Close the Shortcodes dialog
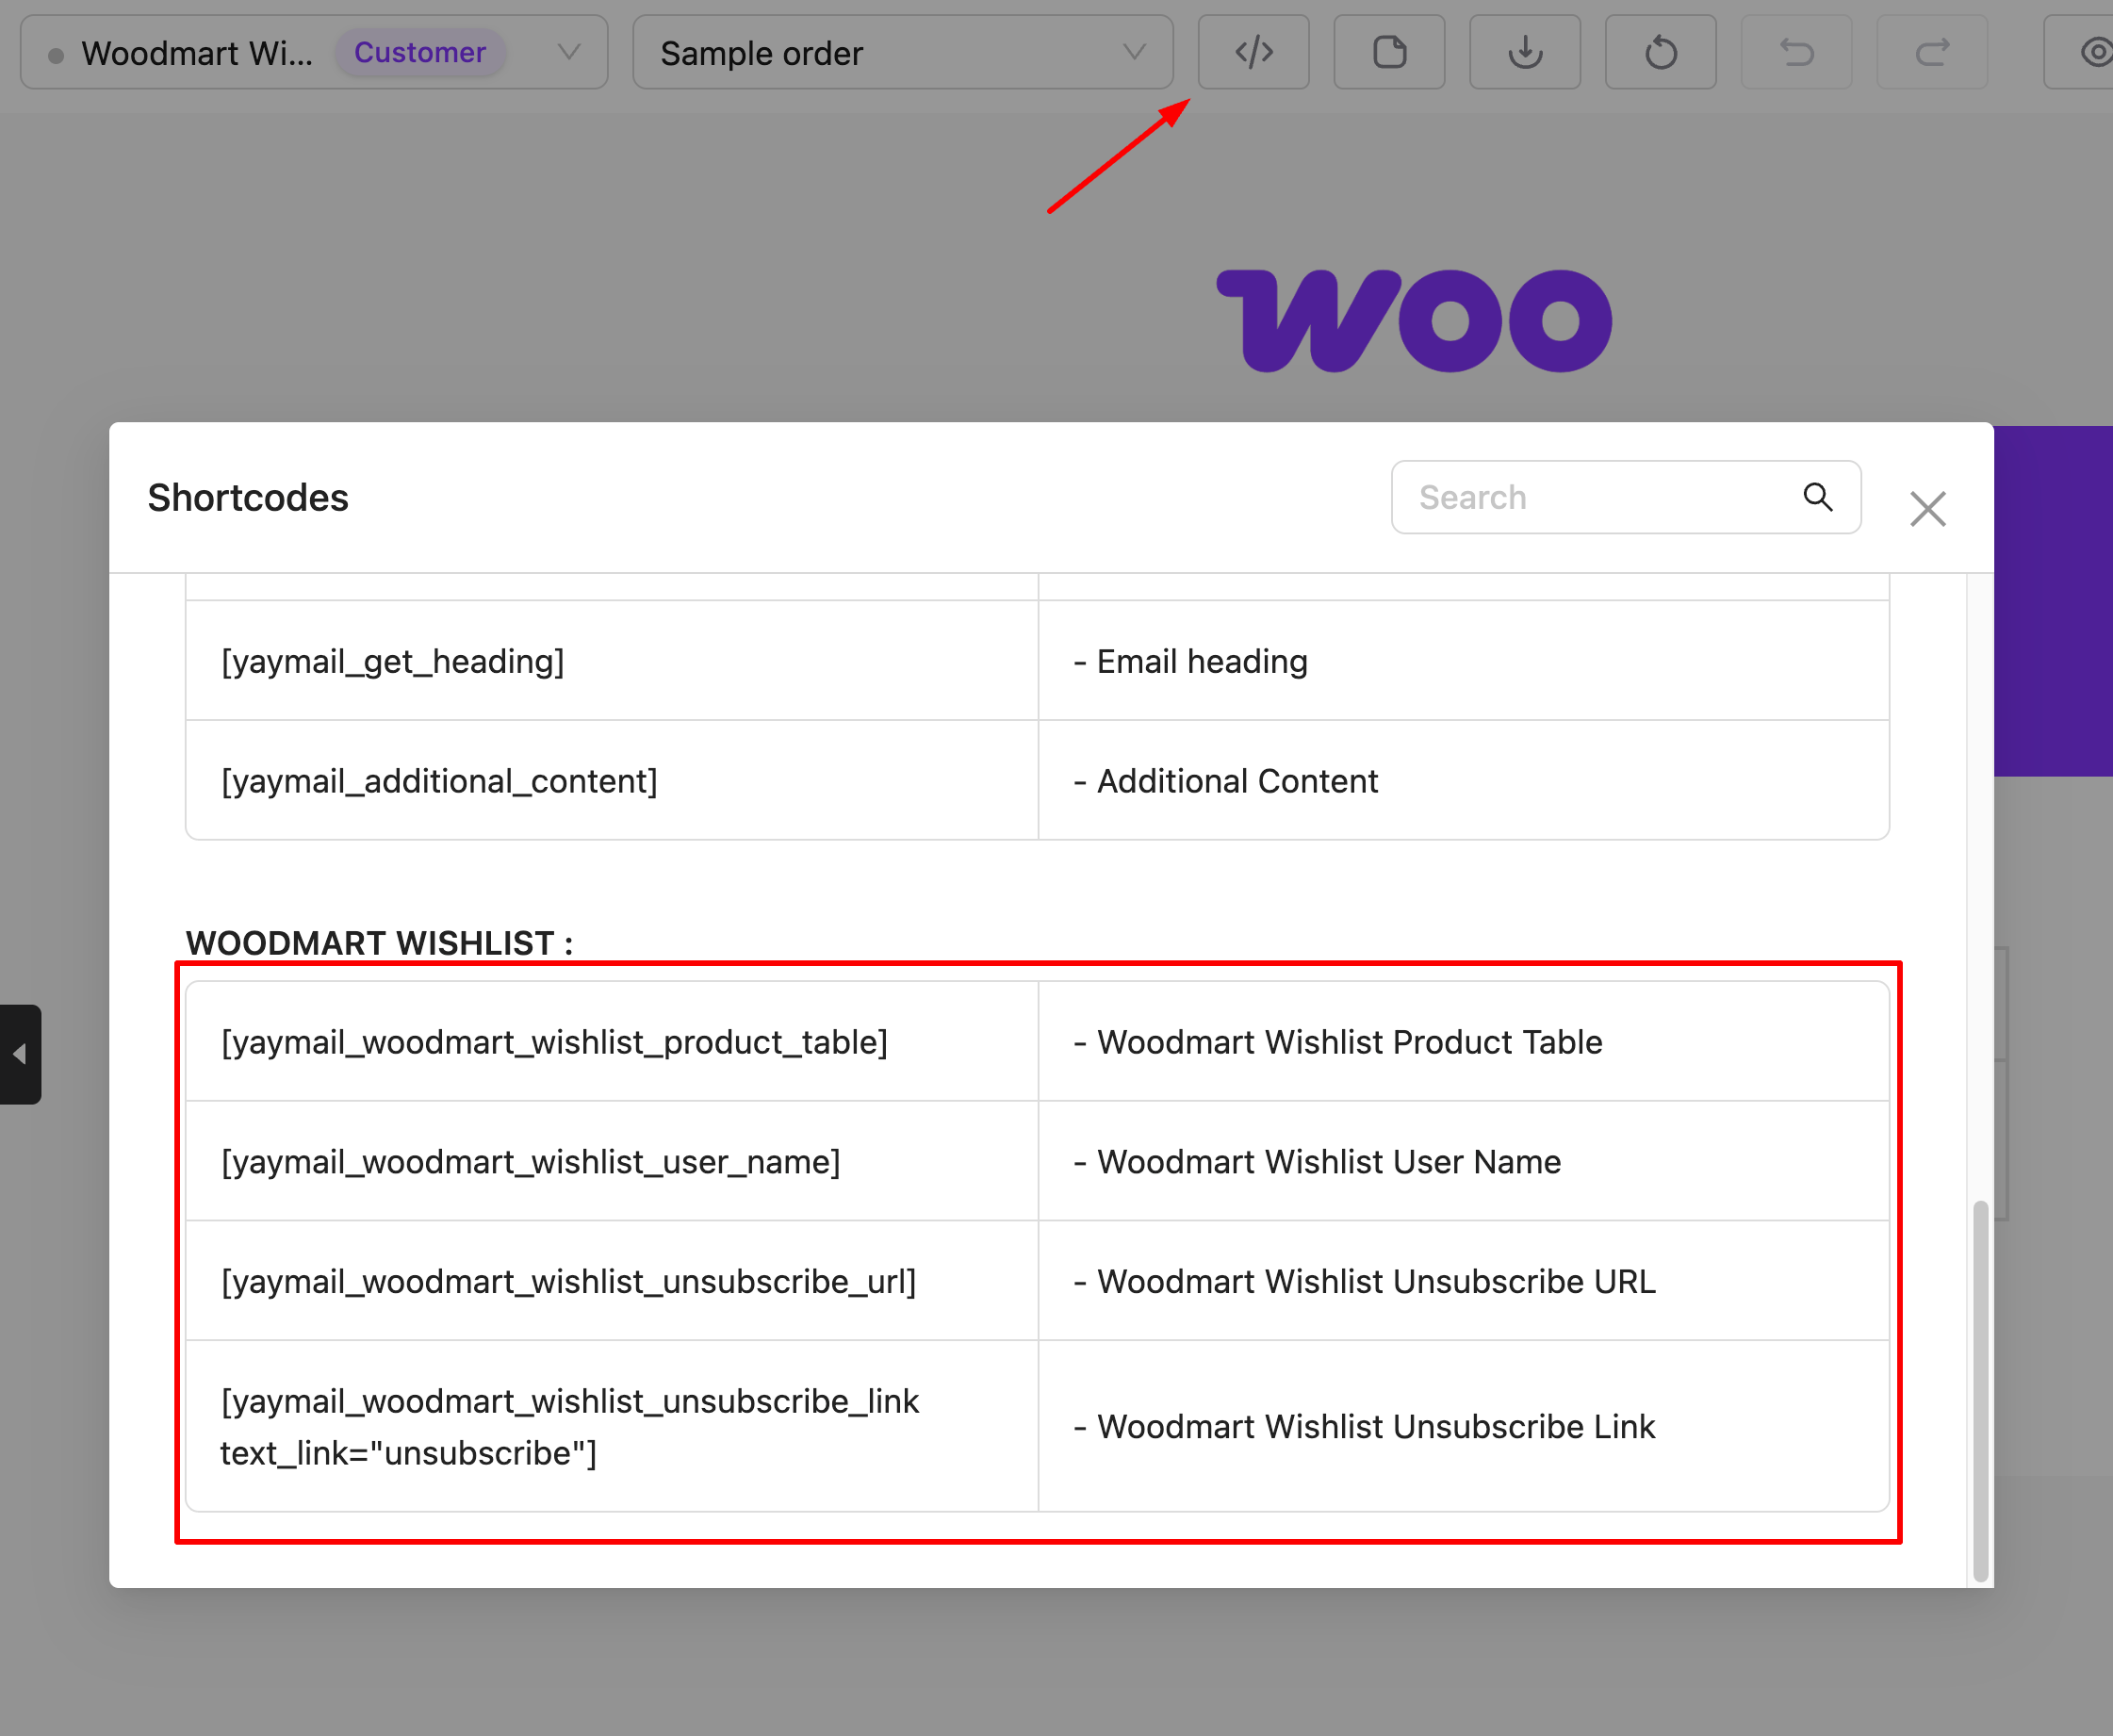Image resolution: width=2113 pixels, height=1736 pixels. (x=1927, y=509)
